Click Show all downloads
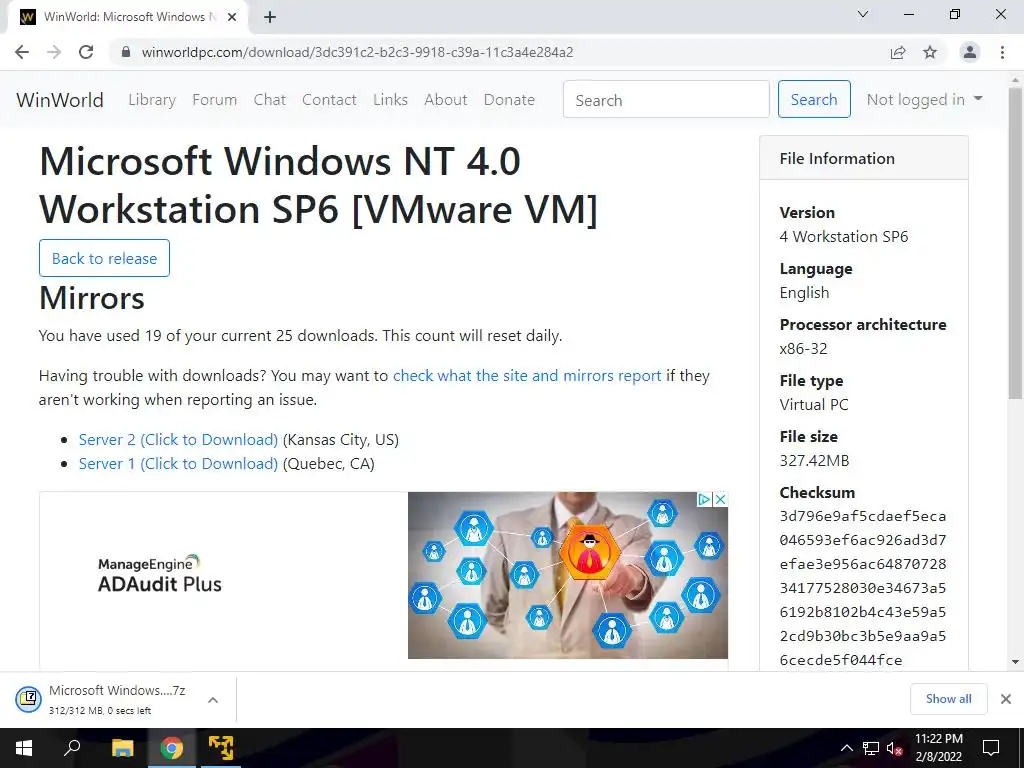The width and height of the screenshot is (1024, 768). (x=948, y=699)
